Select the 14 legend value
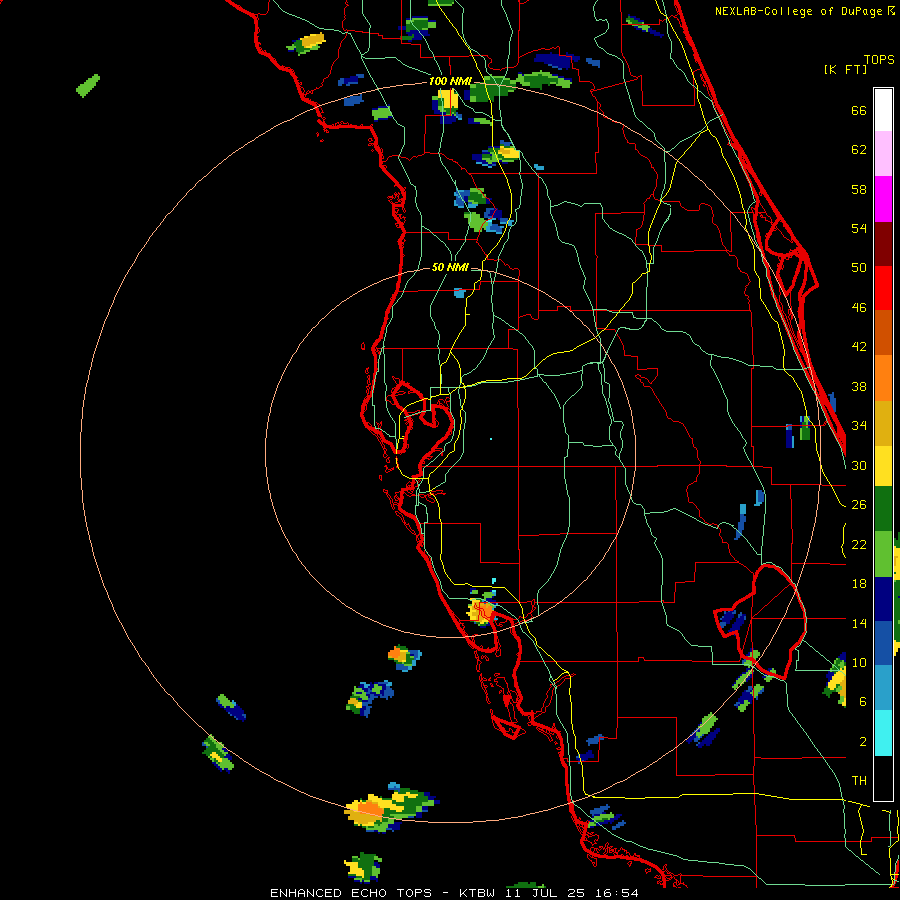 point(859,623)
